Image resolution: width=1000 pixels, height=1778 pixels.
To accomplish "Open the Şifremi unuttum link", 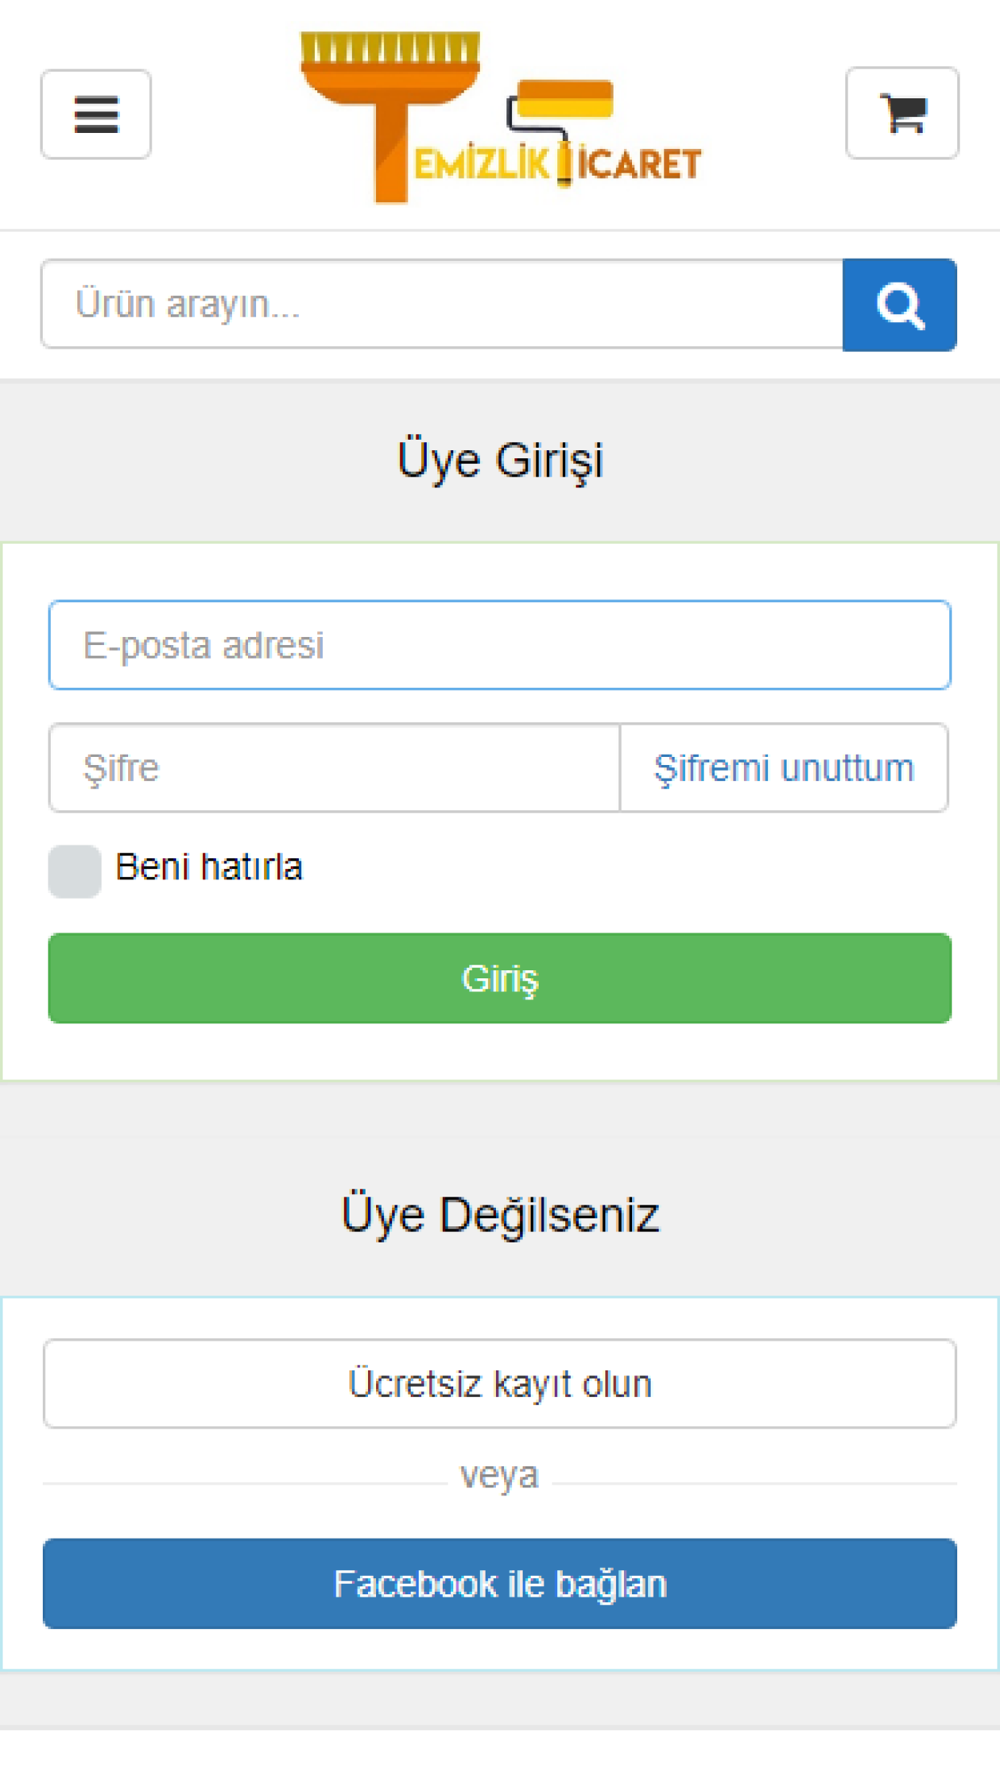I will (x=784, y=768).
